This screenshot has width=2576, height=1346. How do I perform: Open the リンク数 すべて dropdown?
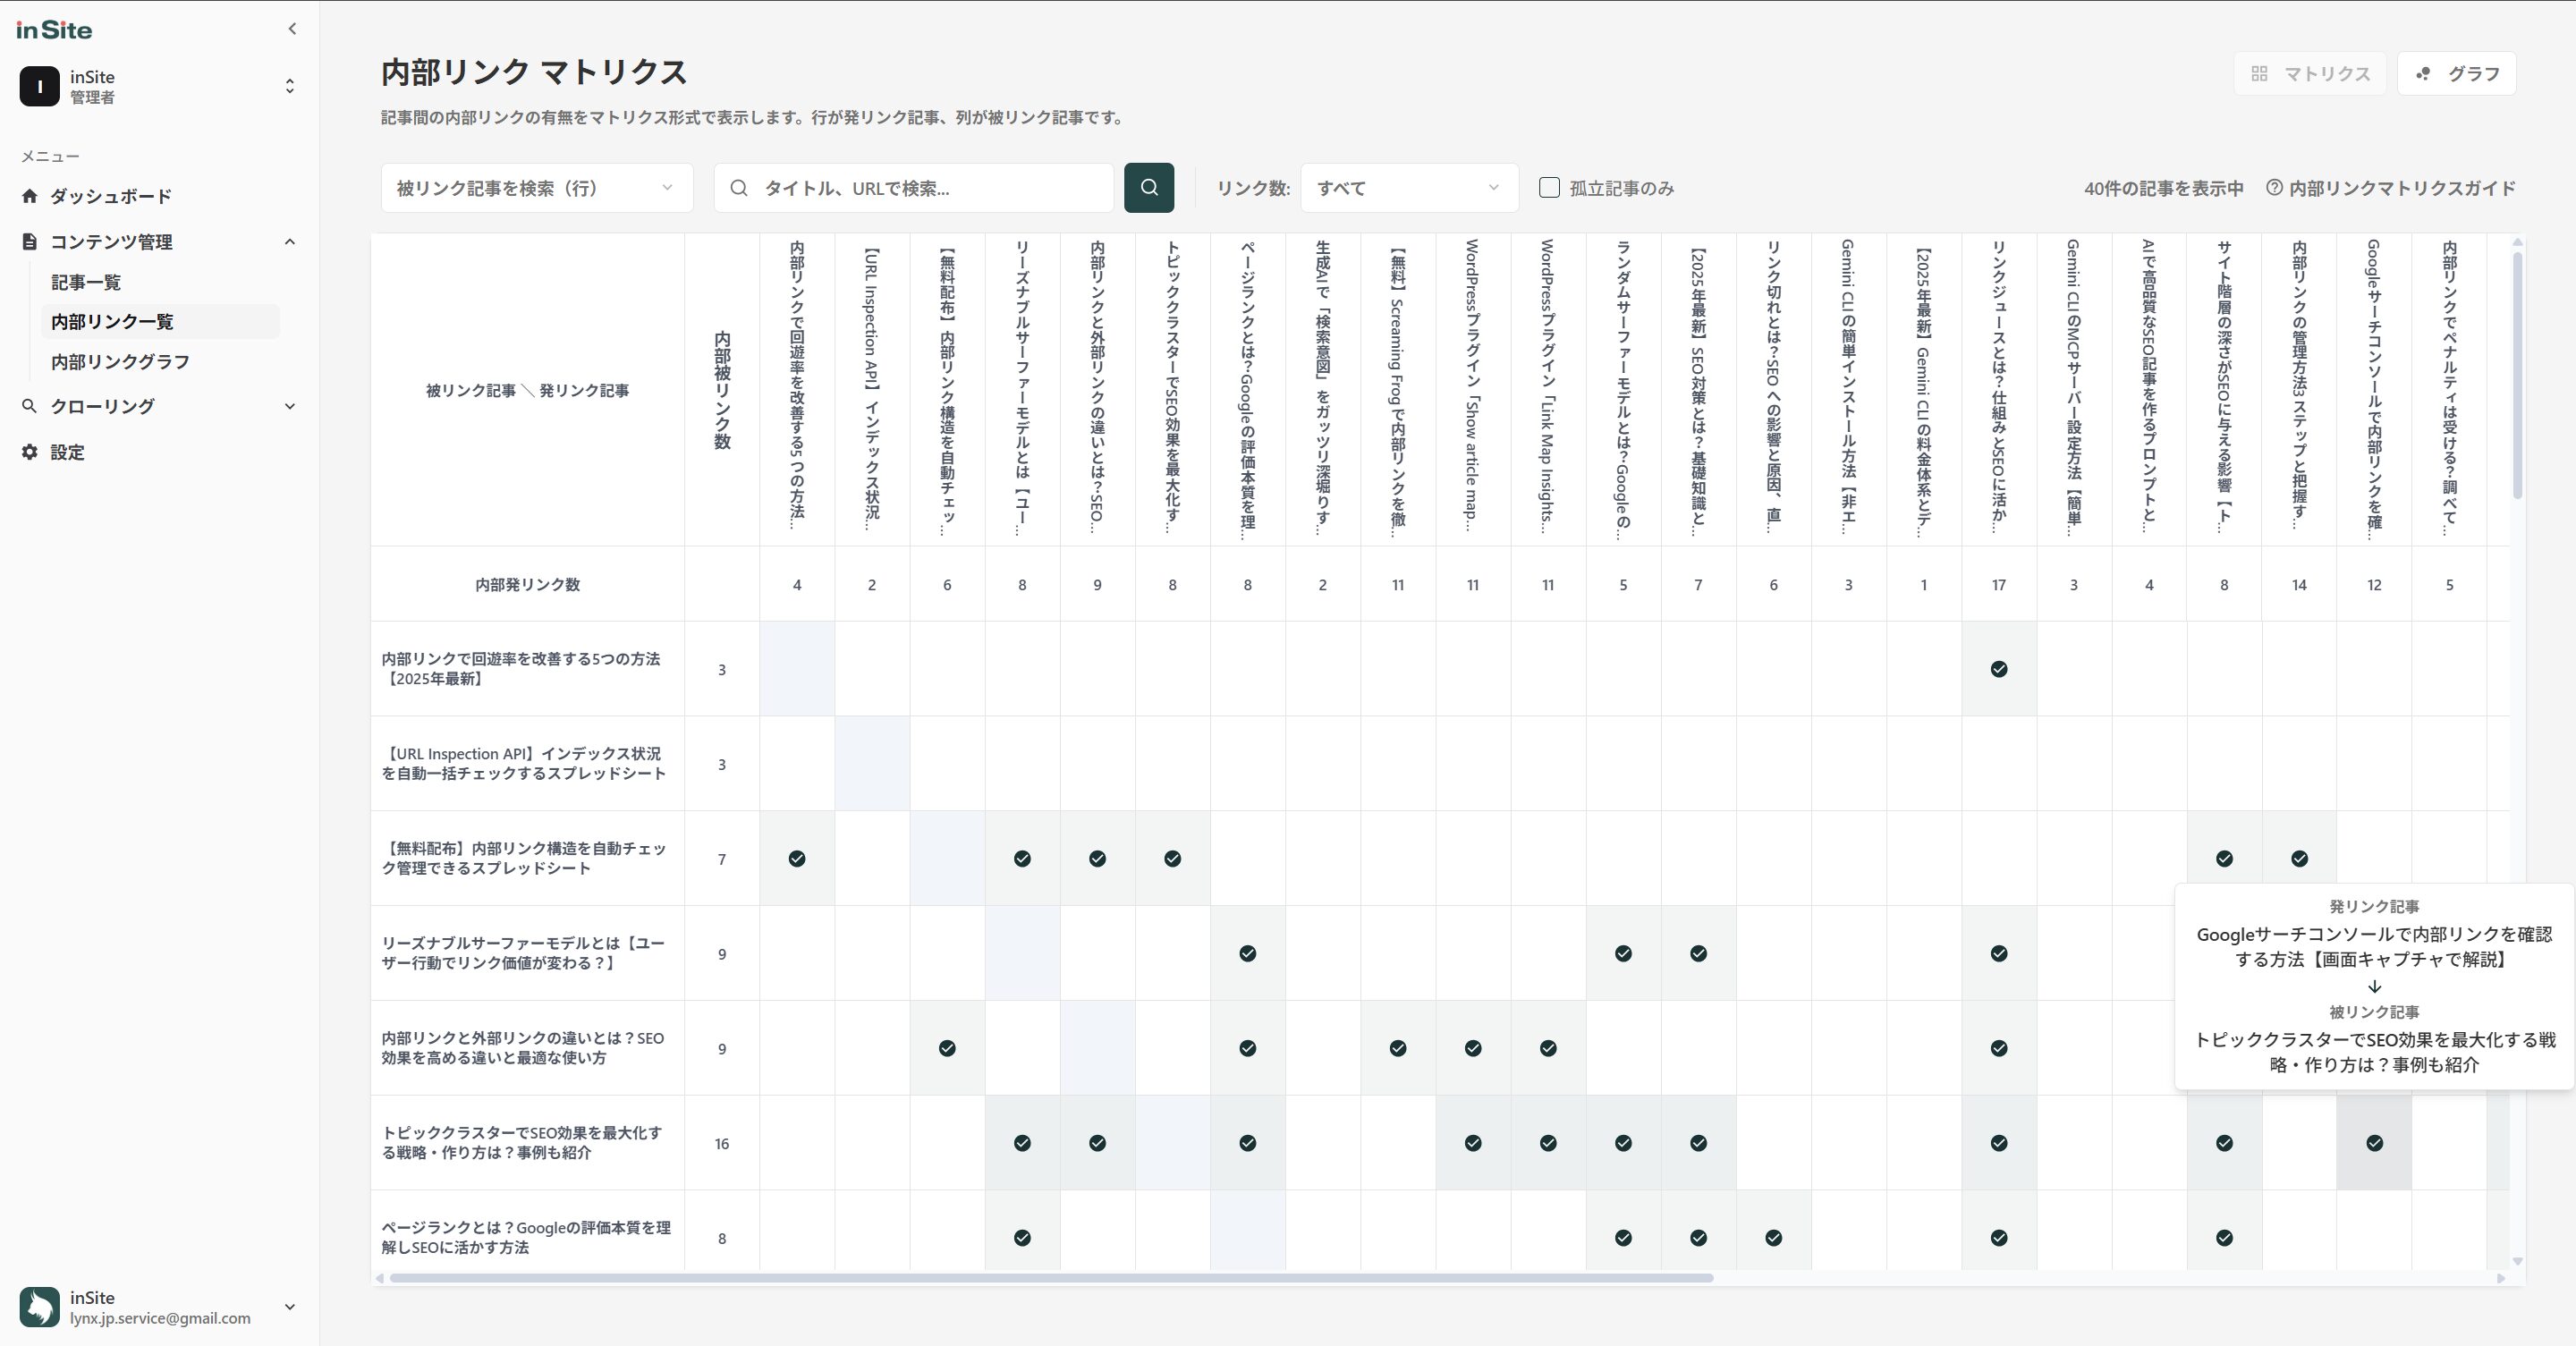coord(1408,188)
